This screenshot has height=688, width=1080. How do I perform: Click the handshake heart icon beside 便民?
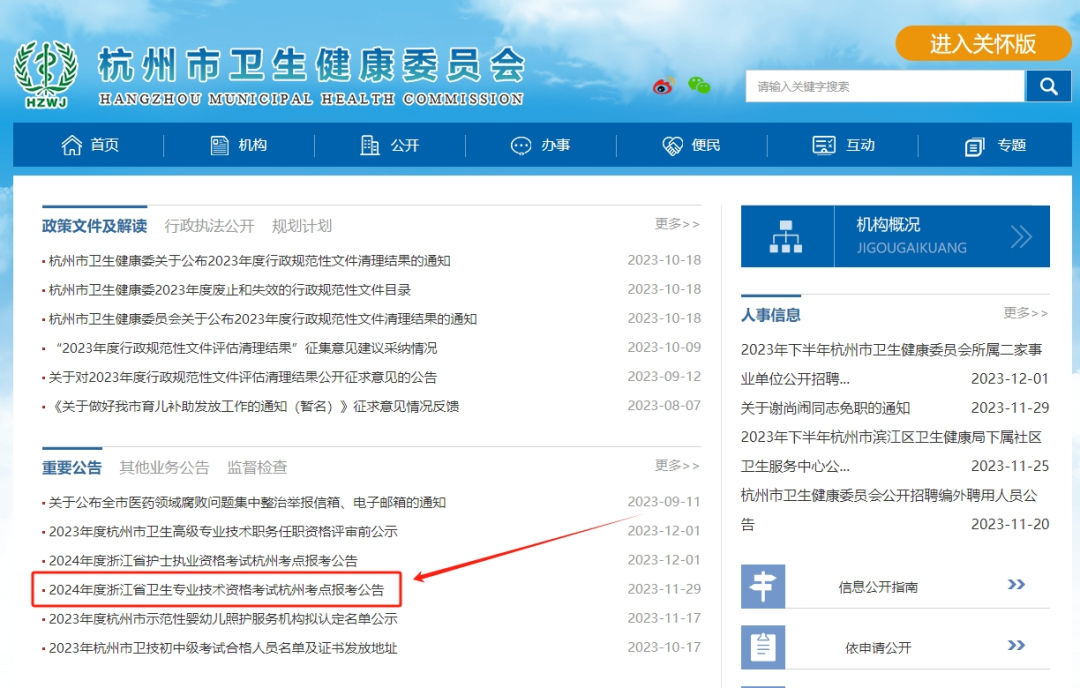672,145
